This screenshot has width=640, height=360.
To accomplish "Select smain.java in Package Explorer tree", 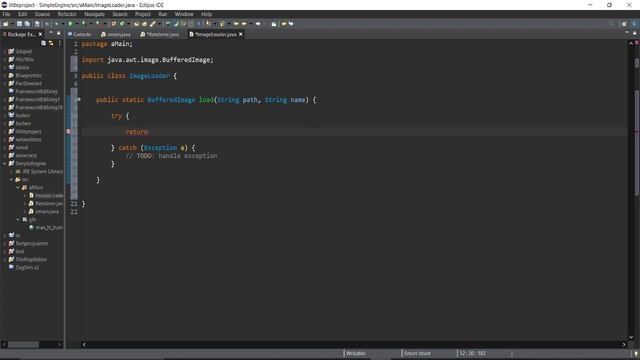I will [44, 211].
